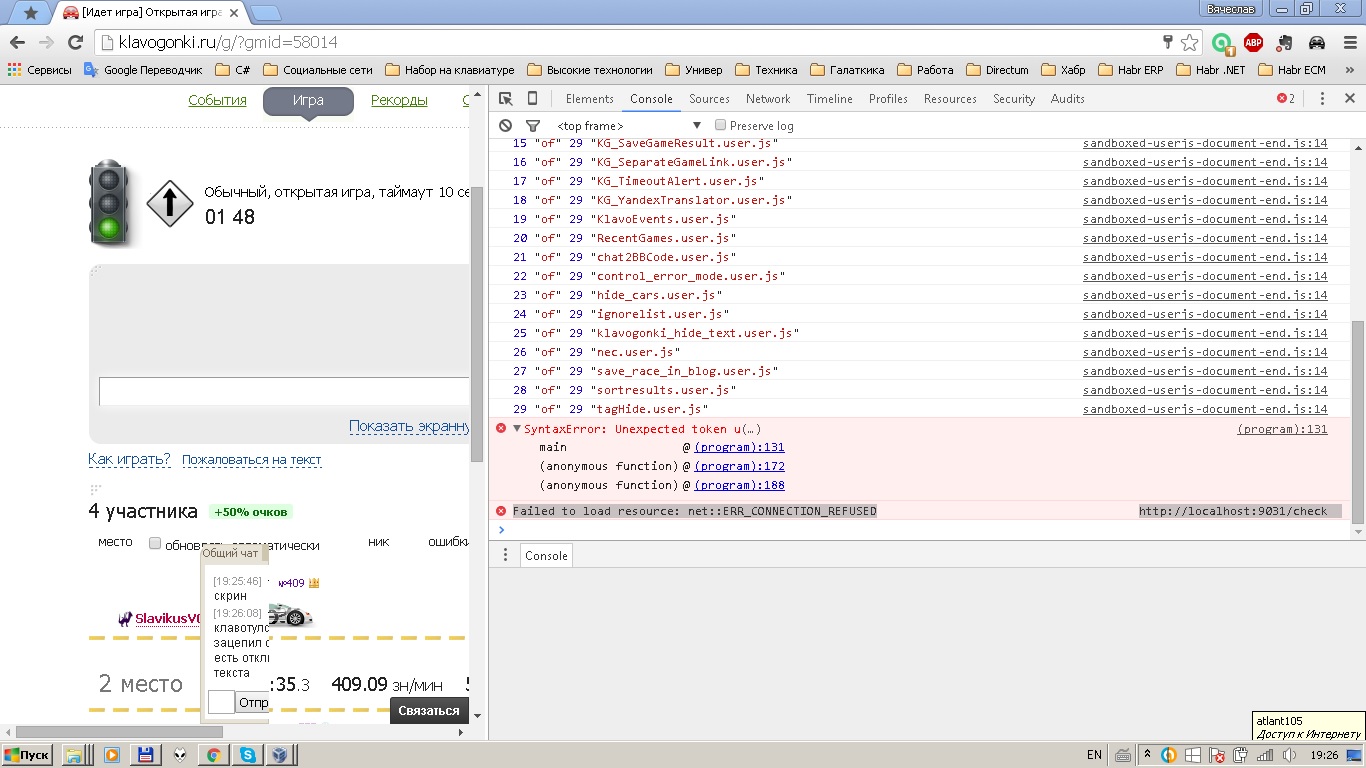Open Skype from the taskbar
This screenshot has width=1366, height=768.
246,755
